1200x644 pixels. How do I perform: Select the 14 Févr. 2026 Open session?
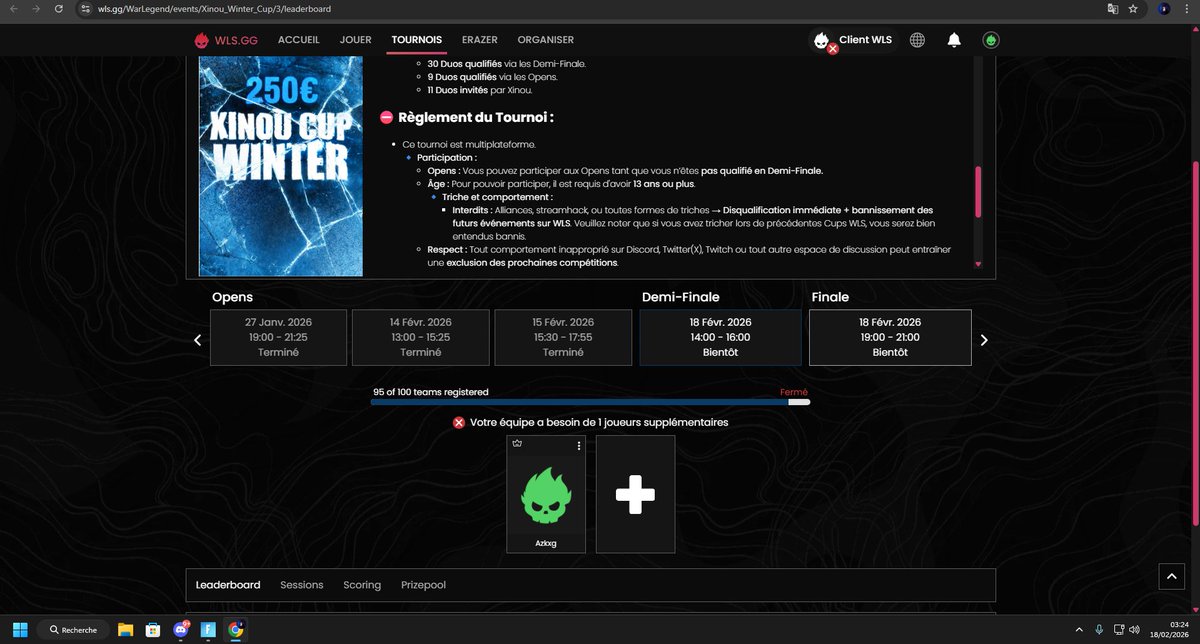click(x=421, y=338)
